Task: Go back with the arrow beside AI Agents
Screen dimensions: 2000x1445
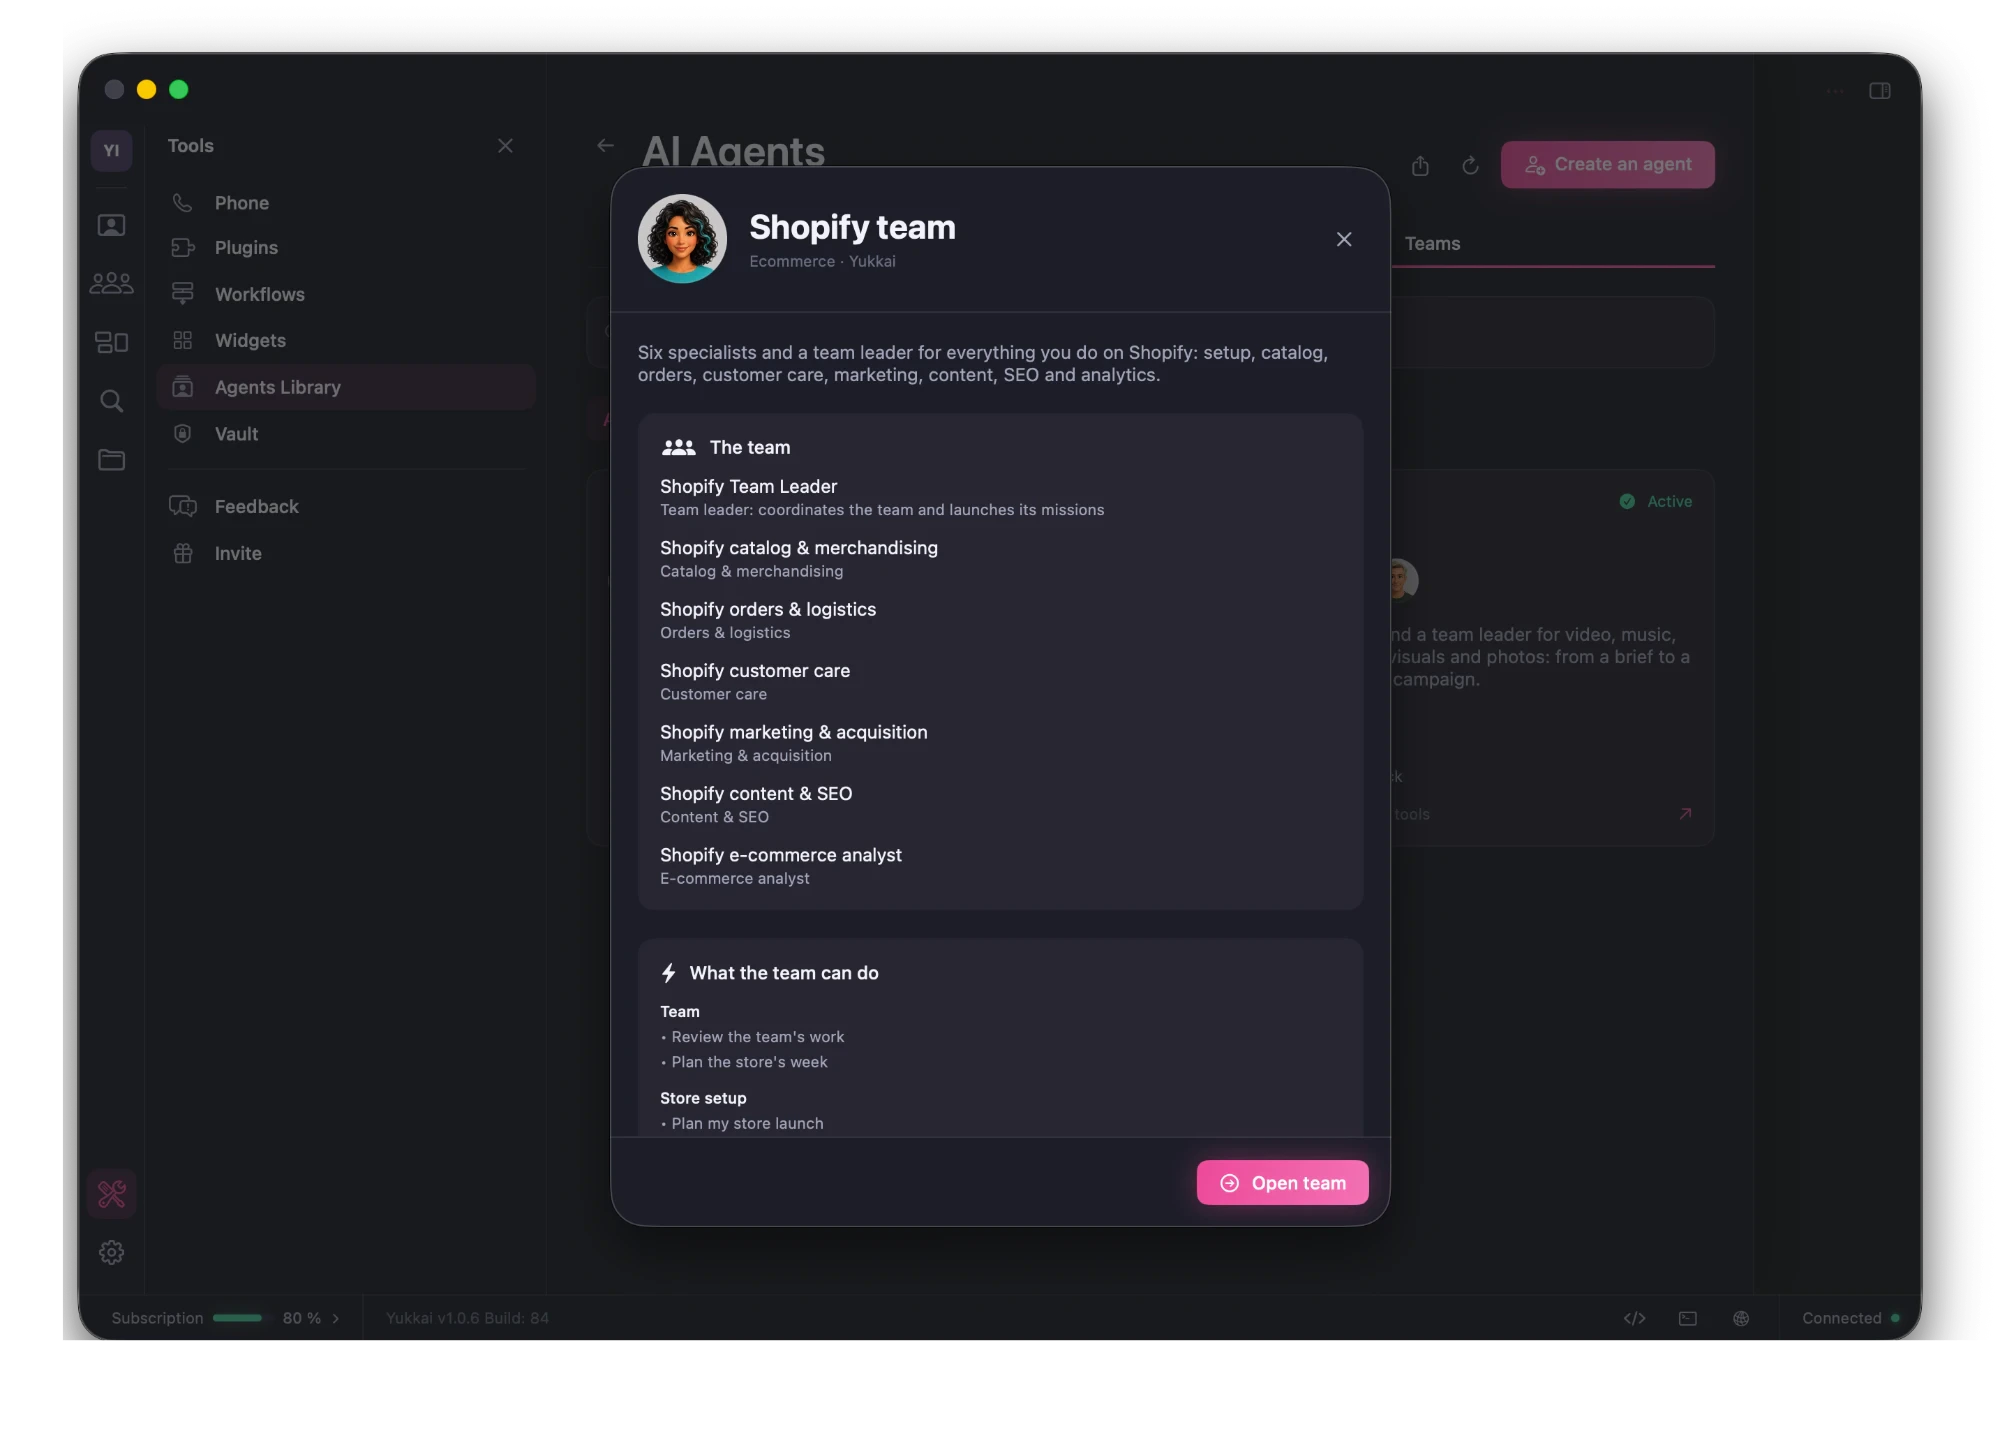Action: [x=605, y=146]
